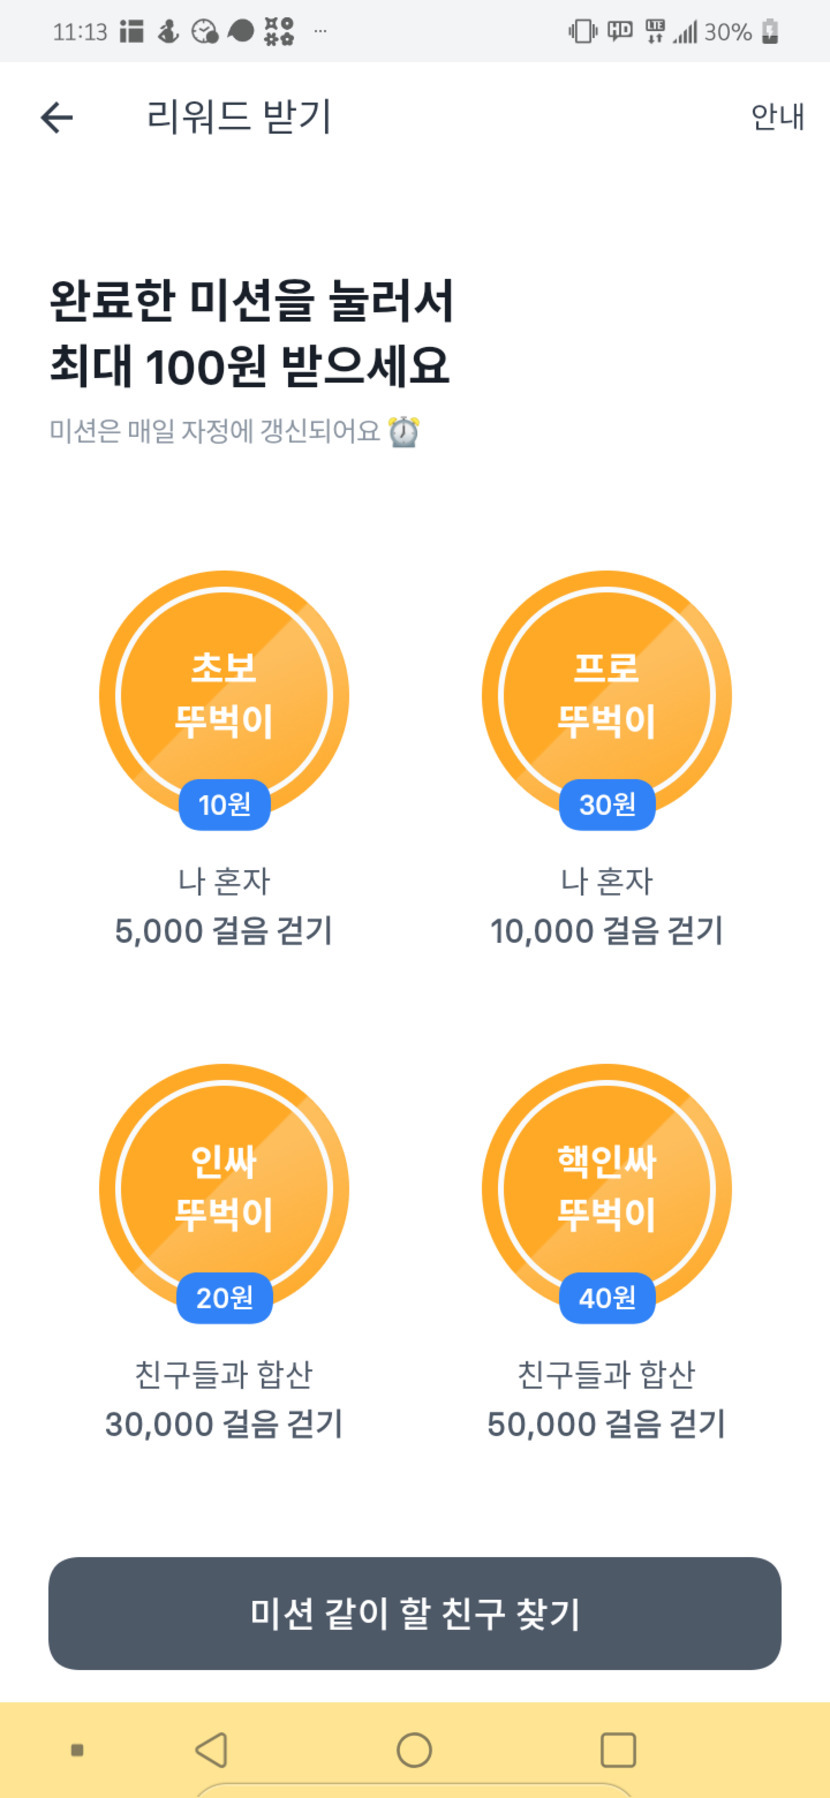Open the 안내 guide link
This screenshot has height=1798, width=830.
pyautogui.click(x=777, y=117)
